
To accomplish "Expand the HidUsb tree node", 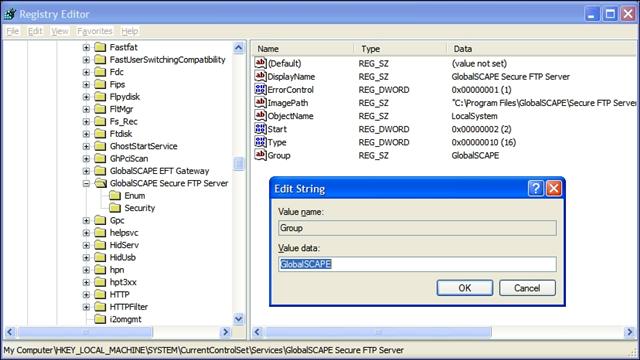I will 86,258.
